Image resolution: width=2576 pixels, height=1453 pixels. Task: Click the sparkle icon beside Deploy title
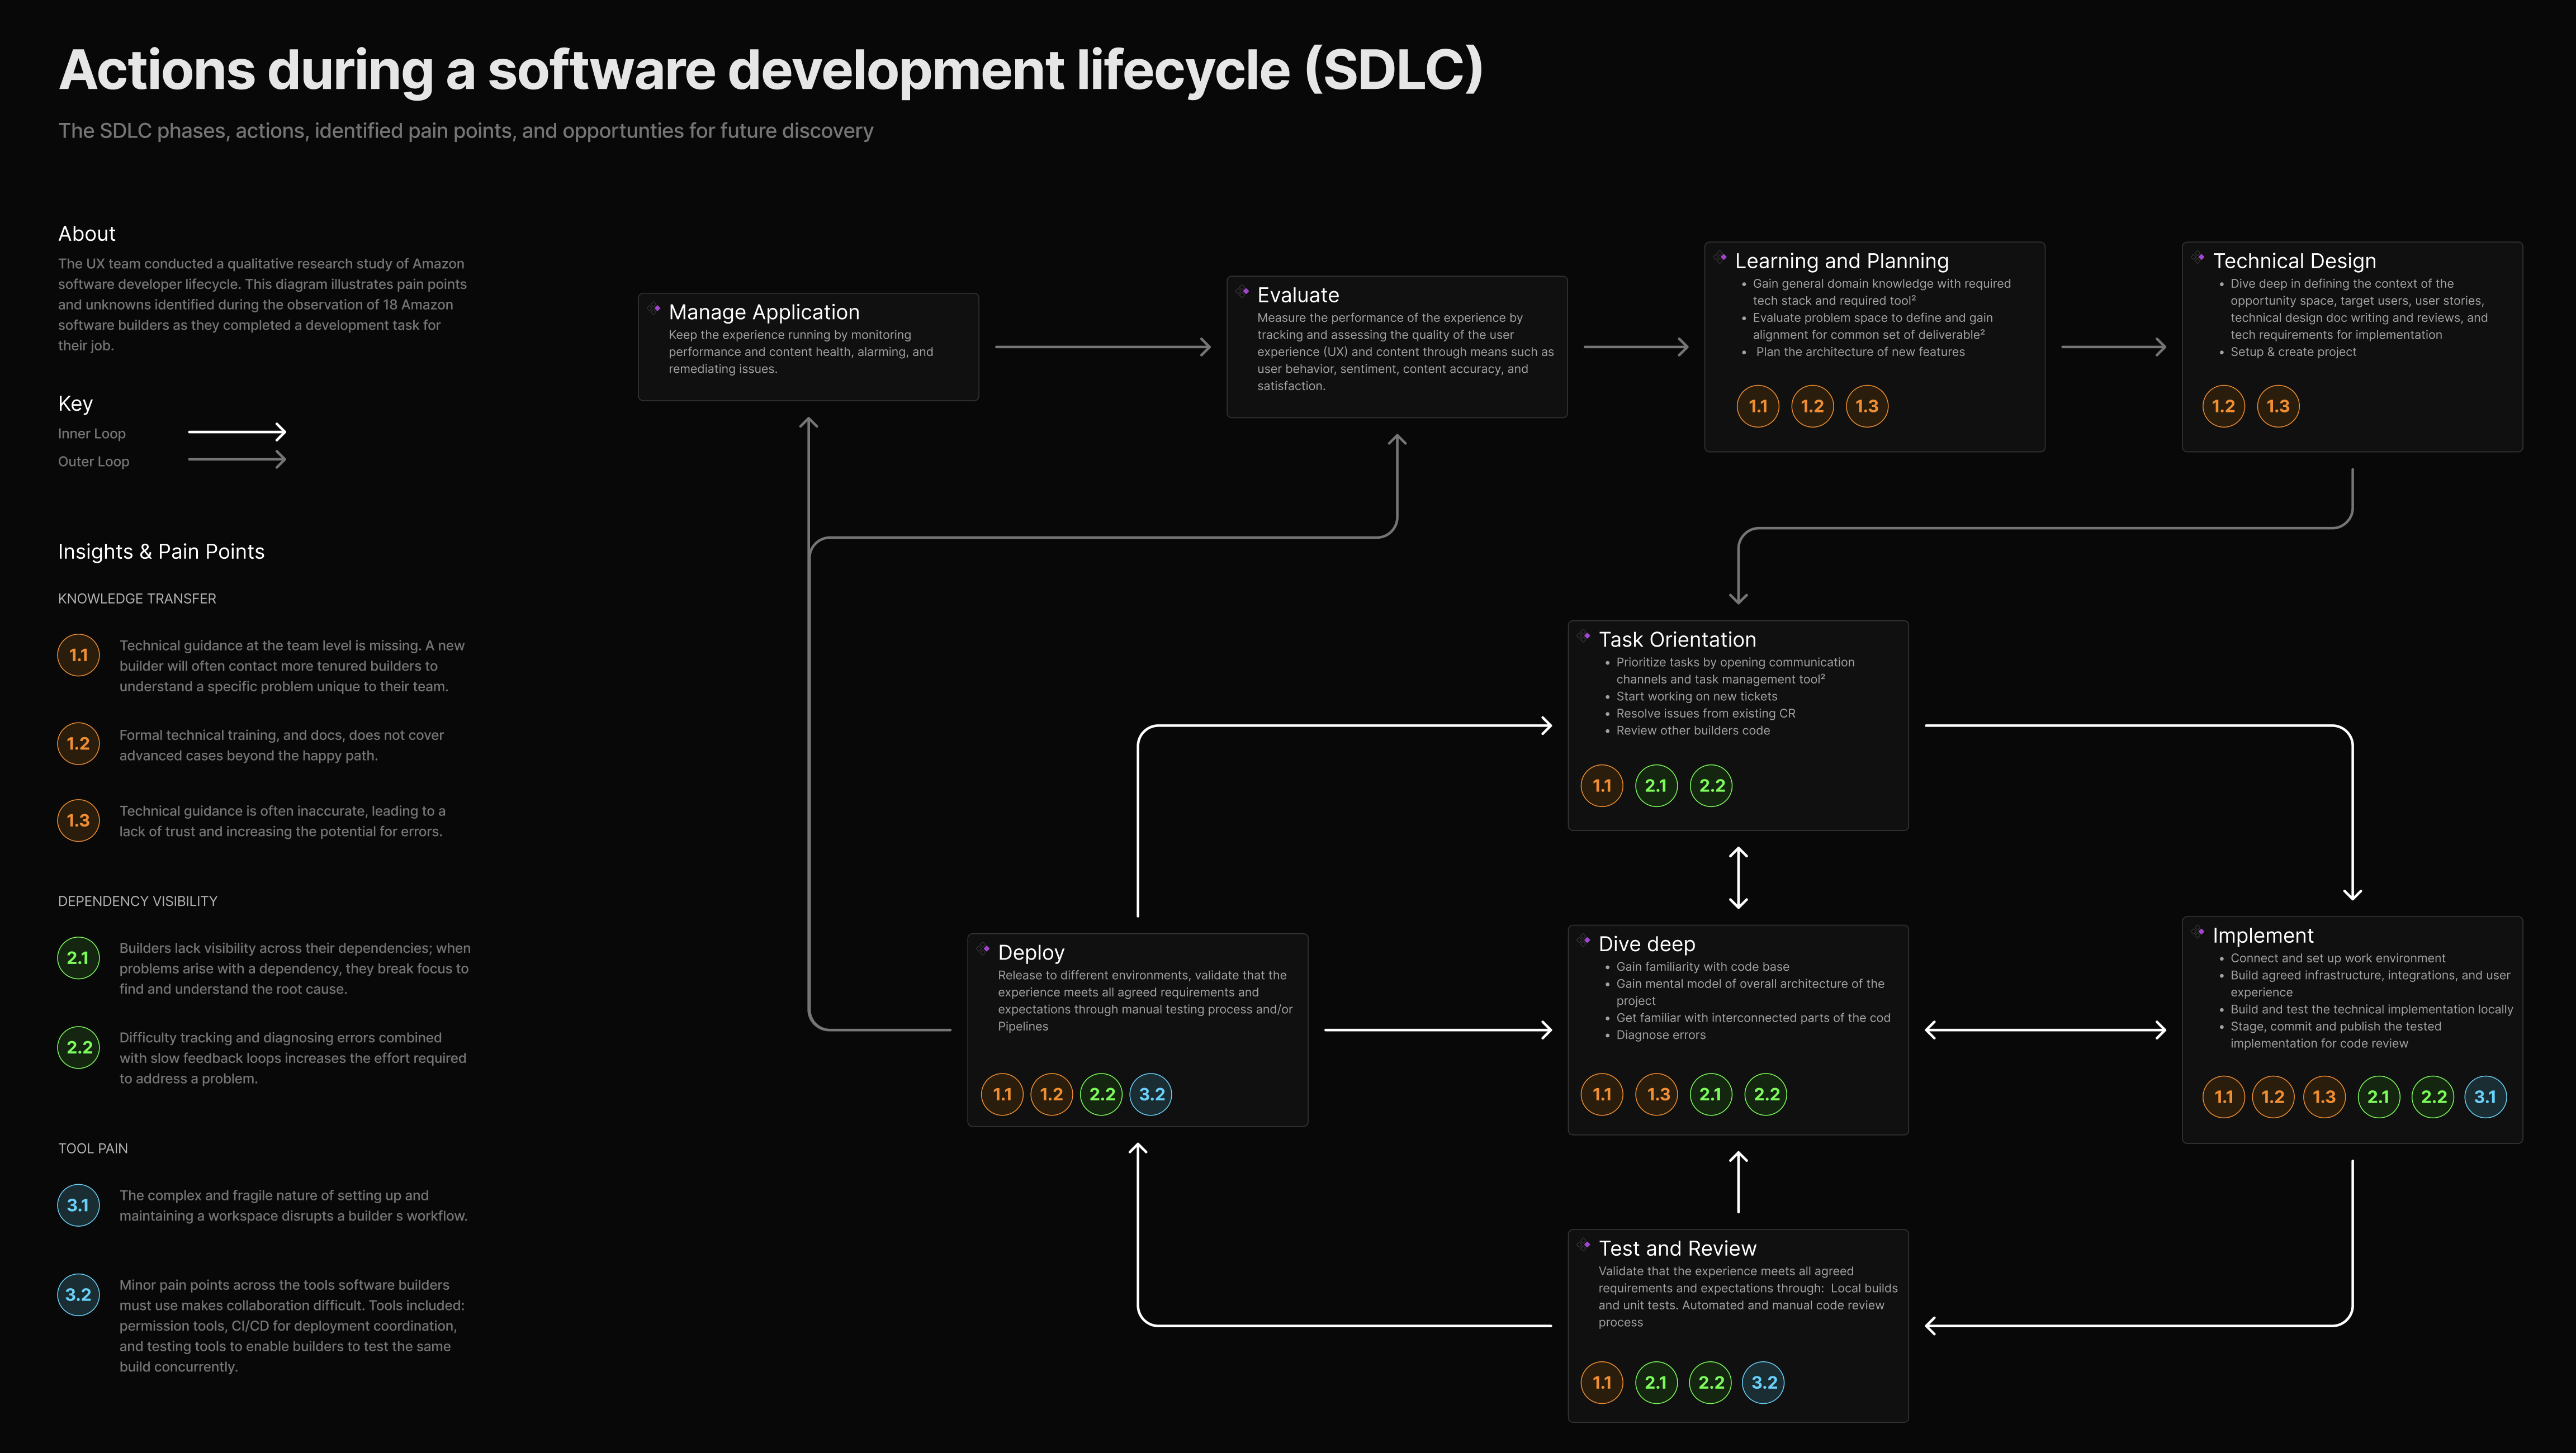(x=984, y=949)
